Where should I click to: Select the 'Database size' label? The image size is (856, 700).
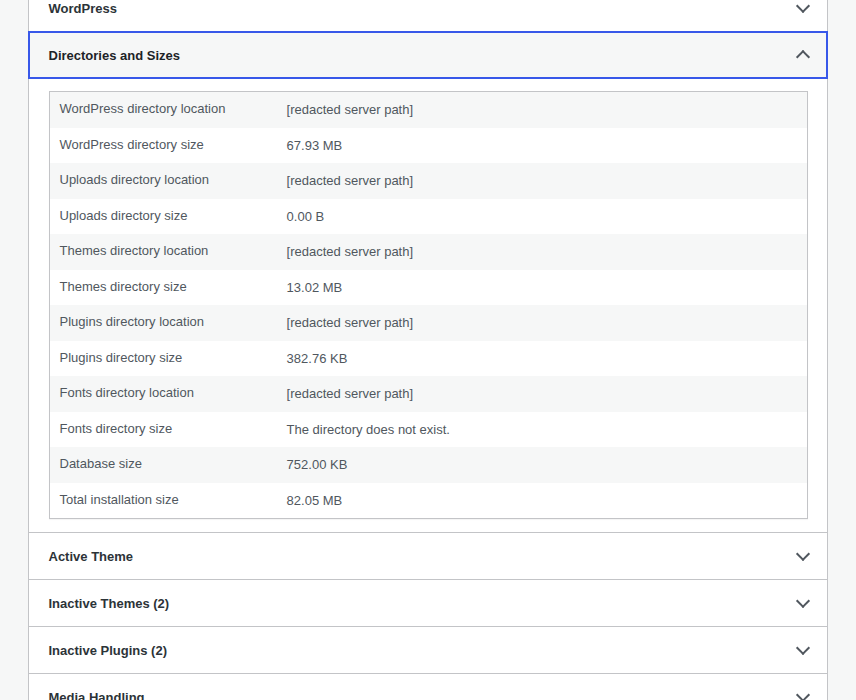click(x=100, y=464)
